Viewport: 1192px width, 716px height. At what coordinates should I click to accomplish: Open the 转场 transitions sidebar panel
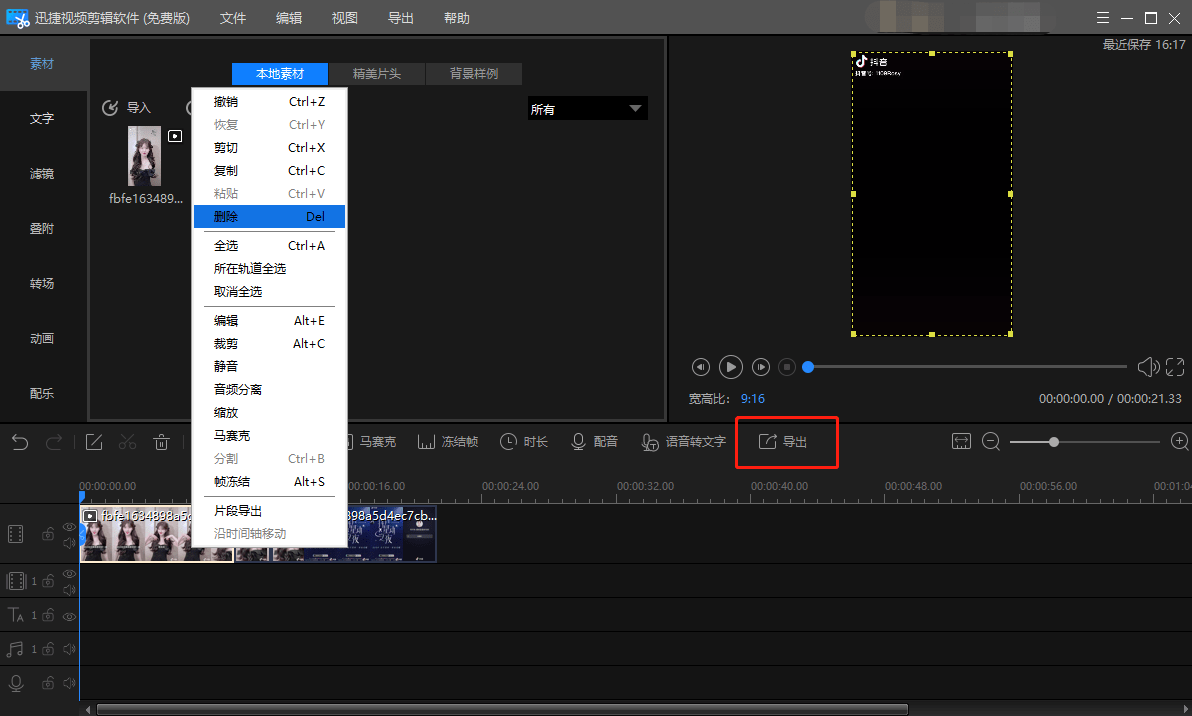click(x=42, y=284)
